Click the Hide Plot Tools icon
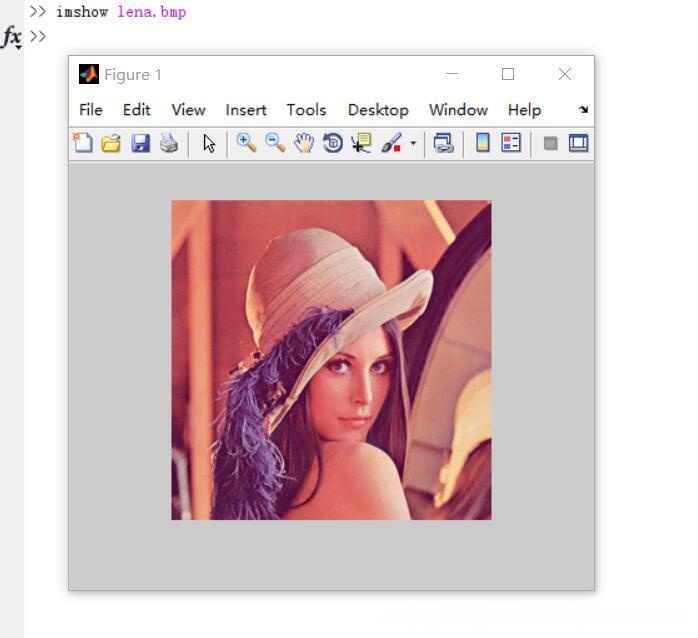 [x=551, y=143]
